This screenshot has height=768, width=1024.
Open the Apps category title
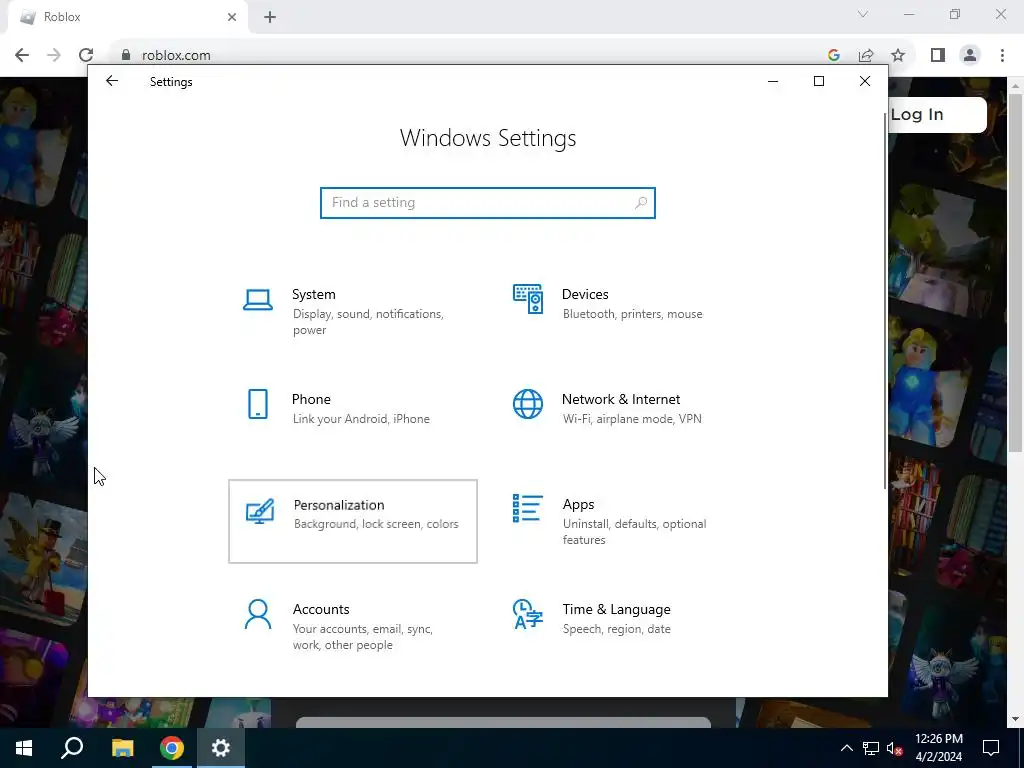click(579, 504)
